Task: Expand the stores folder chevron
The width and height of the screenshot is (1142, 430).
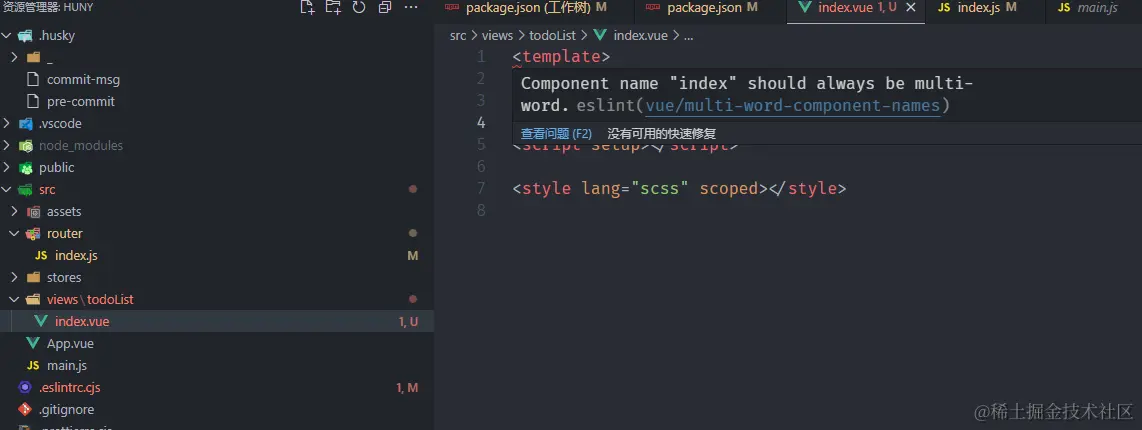Action: (x=15, y=278)
